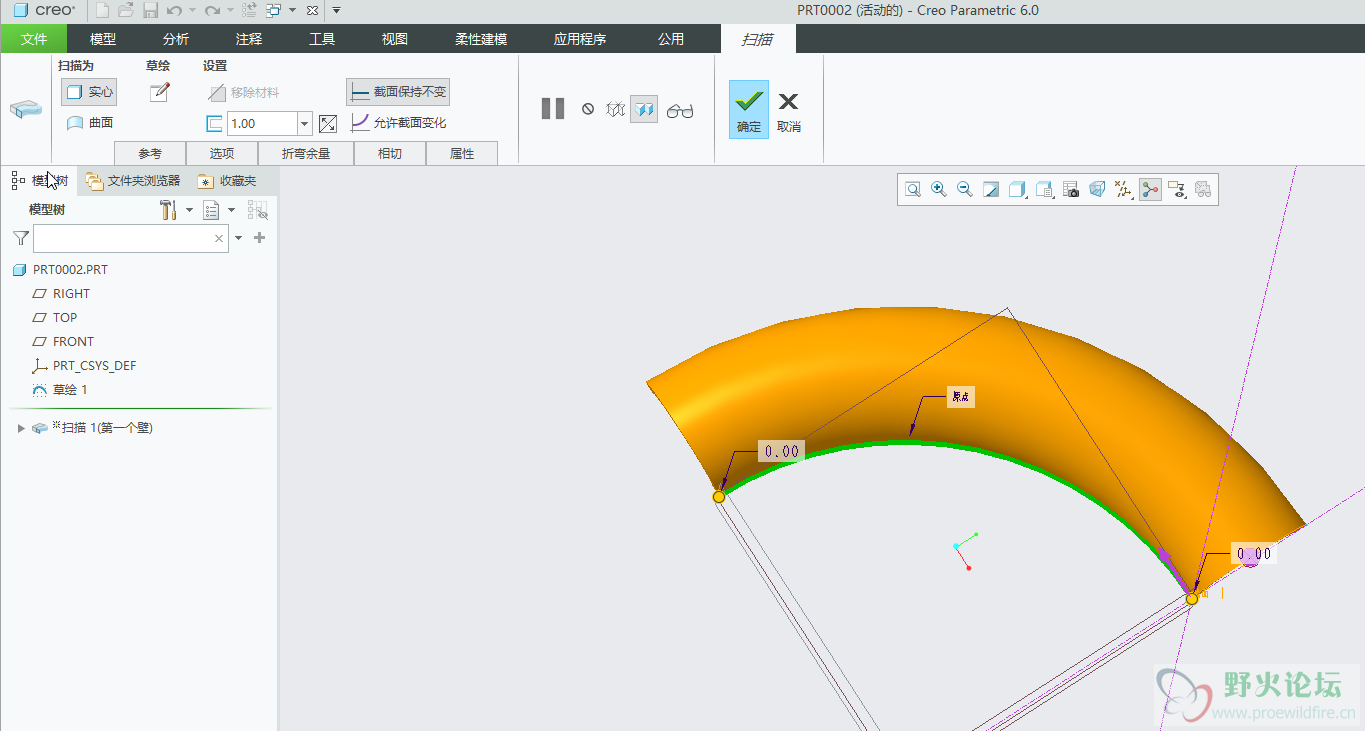The height and width of the screenshot is (731, 1365).
Task: Select the no-preview icon
Action: [x=588, y=109]
